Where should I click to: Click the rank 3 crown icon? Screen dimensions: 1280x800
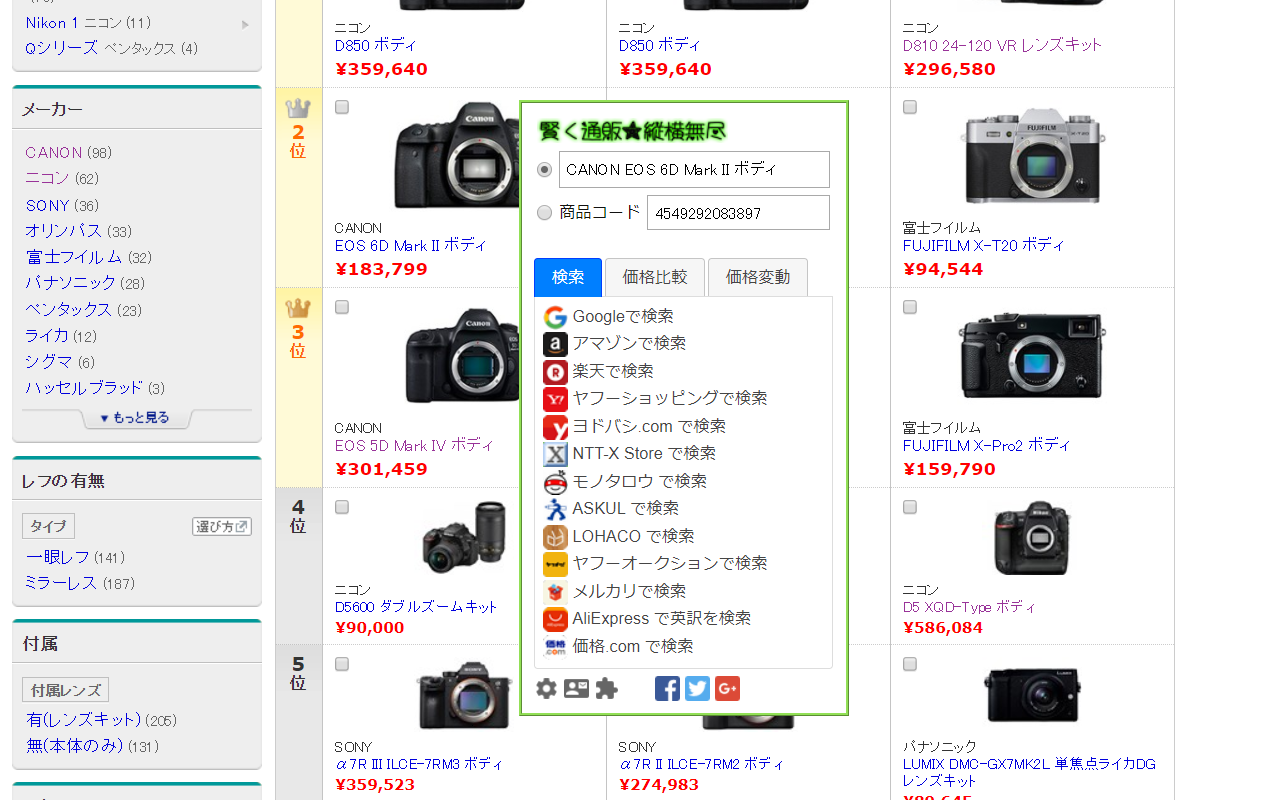[298, 308]
